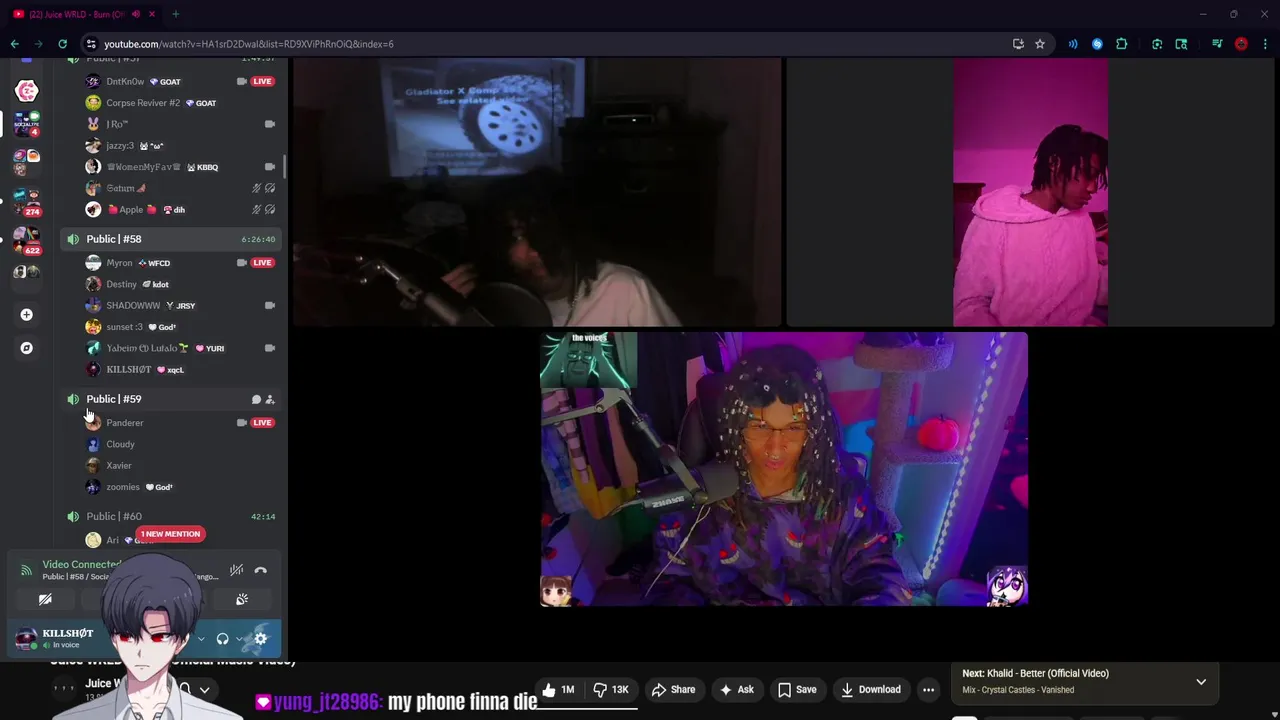Focus the purple-lit streamer video tile

point(784,469)
